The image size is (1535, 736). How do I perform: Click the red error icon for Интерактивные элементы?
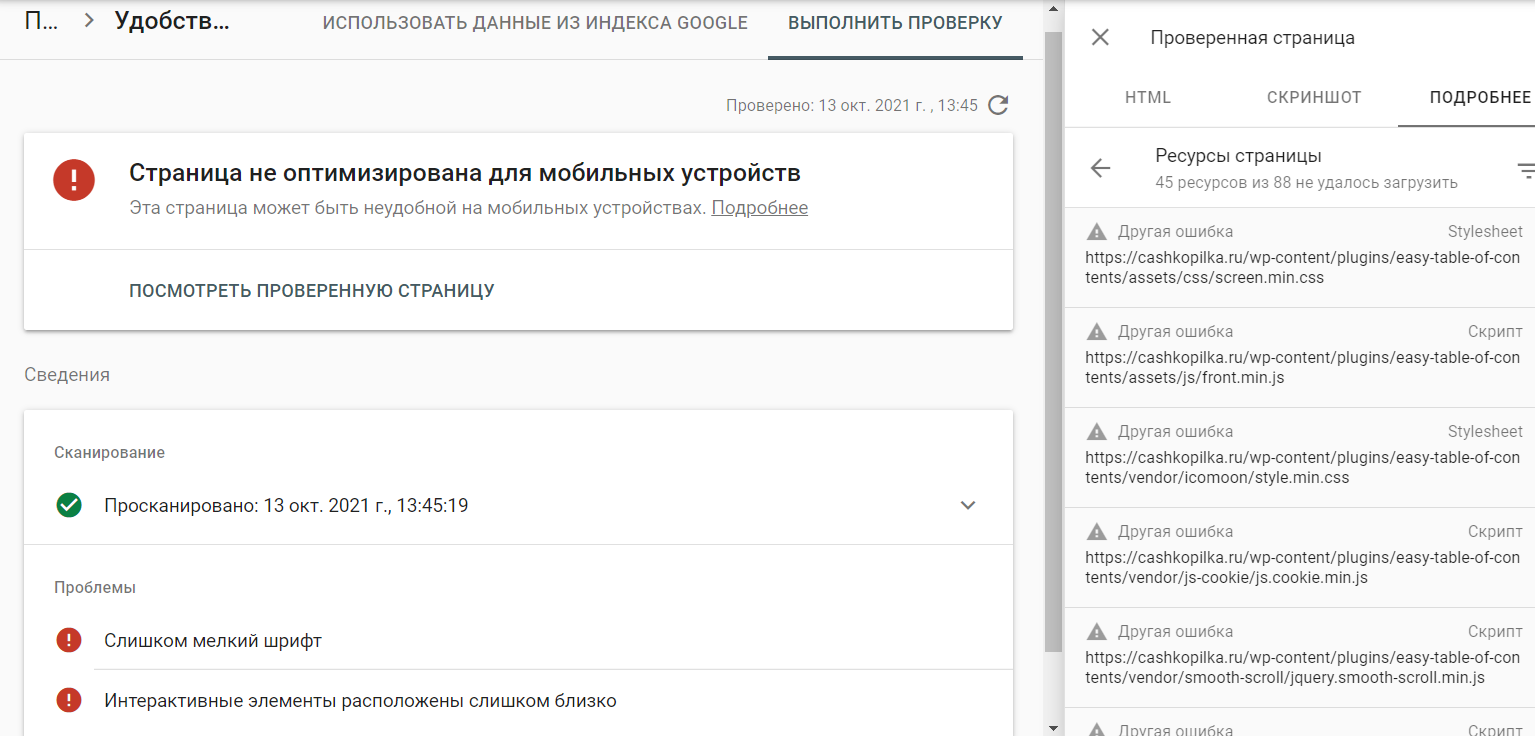pyautogui.click(x=69, y=700)
